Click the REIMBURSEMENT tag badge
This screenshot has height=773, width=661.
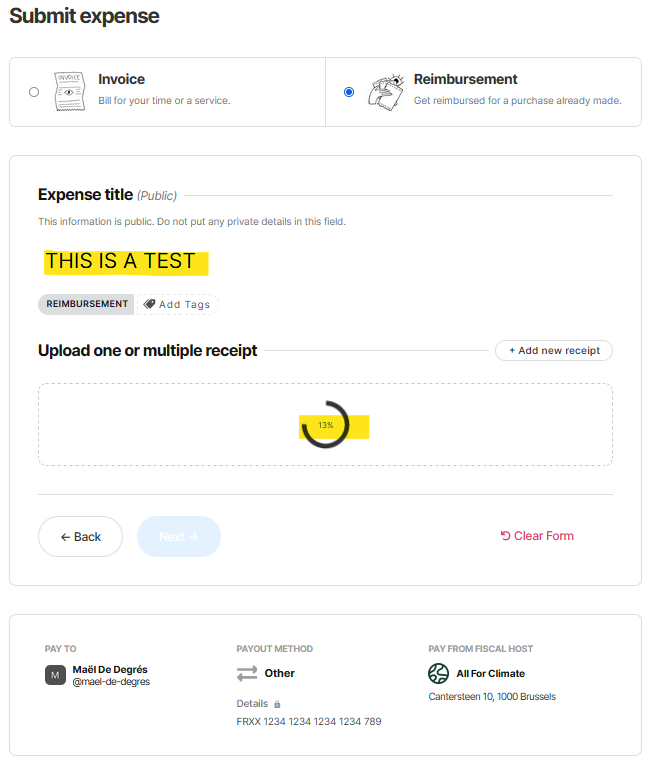[x=87, y=304]
